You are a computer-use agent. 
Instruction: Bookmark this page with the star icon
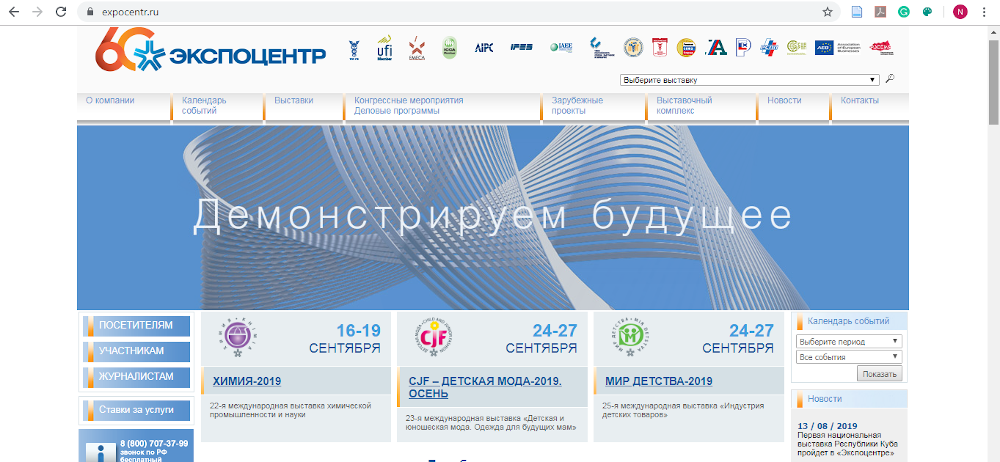pos(827,11)
